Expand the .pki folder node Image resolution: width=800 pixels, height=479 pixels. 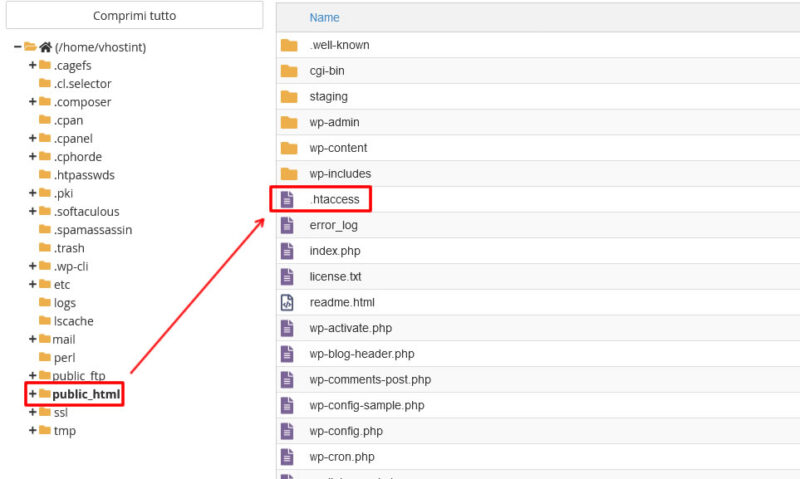[x=32, y=193]
